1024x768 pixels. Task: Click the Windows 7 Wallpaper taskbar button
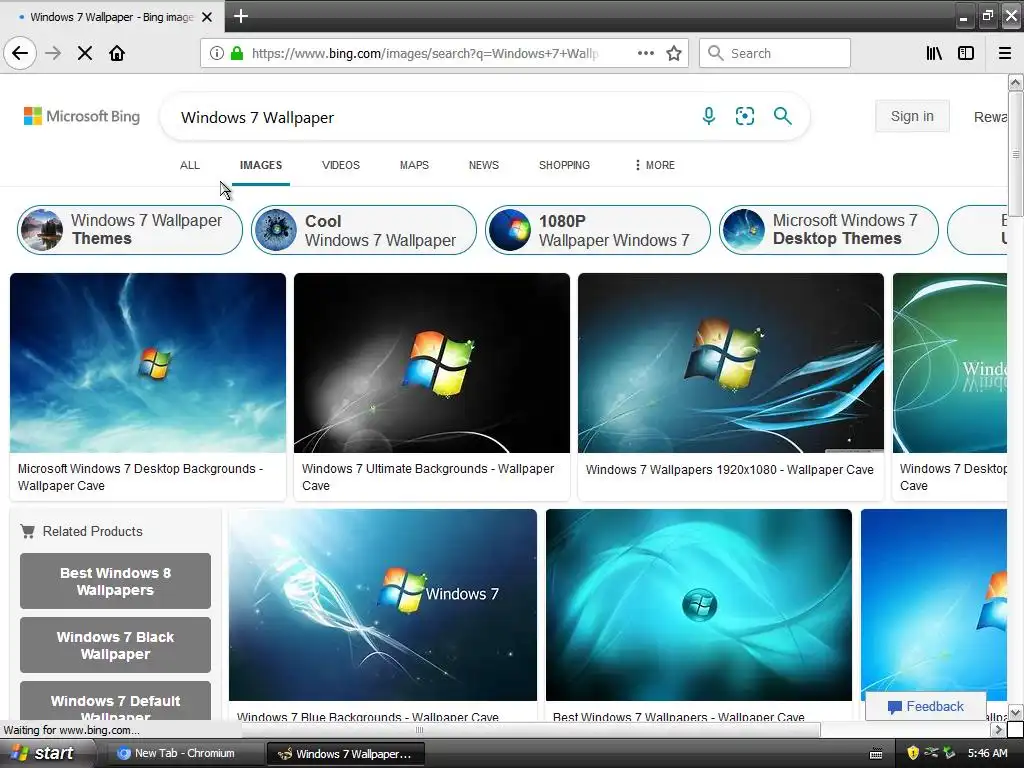coord(346,754)
